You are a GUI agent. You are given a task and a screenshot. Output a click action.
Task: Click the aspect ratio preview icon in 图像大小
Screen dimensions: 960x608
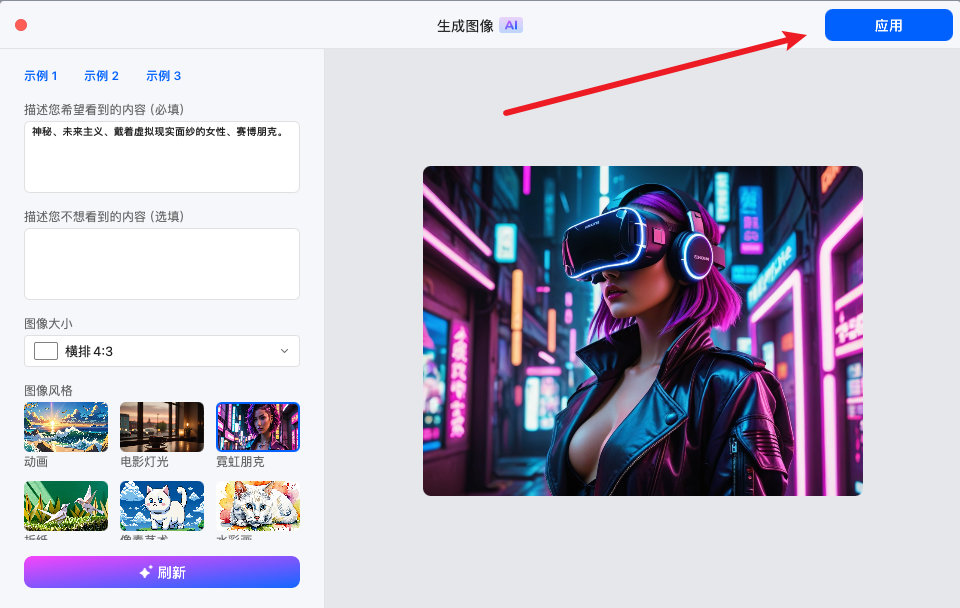click(x=44, y=351)
